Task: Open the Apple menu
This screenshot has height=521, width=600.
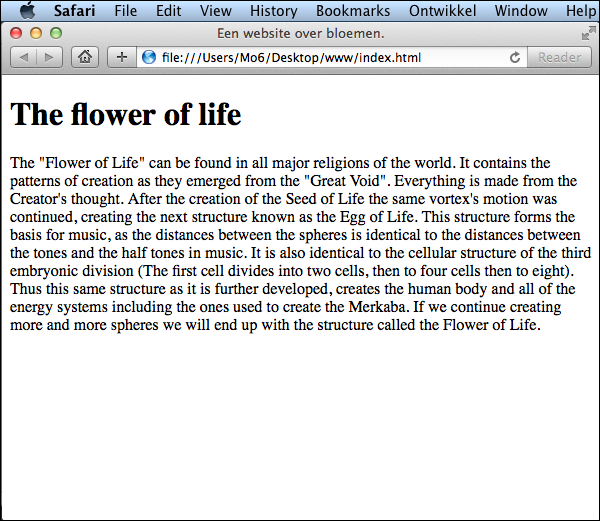Action: tap(27, 11)
